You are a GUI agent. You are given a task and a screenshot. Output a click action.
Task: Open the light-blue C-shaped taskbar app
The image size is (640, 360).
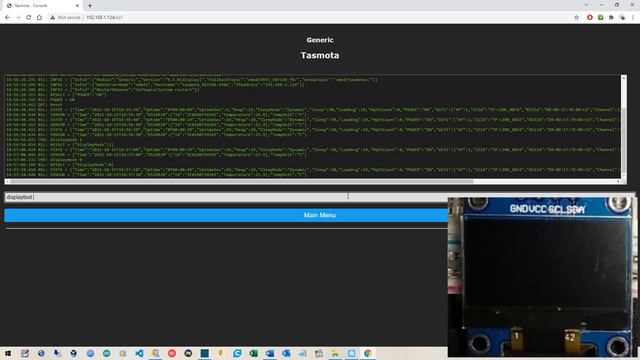(237, 353)
